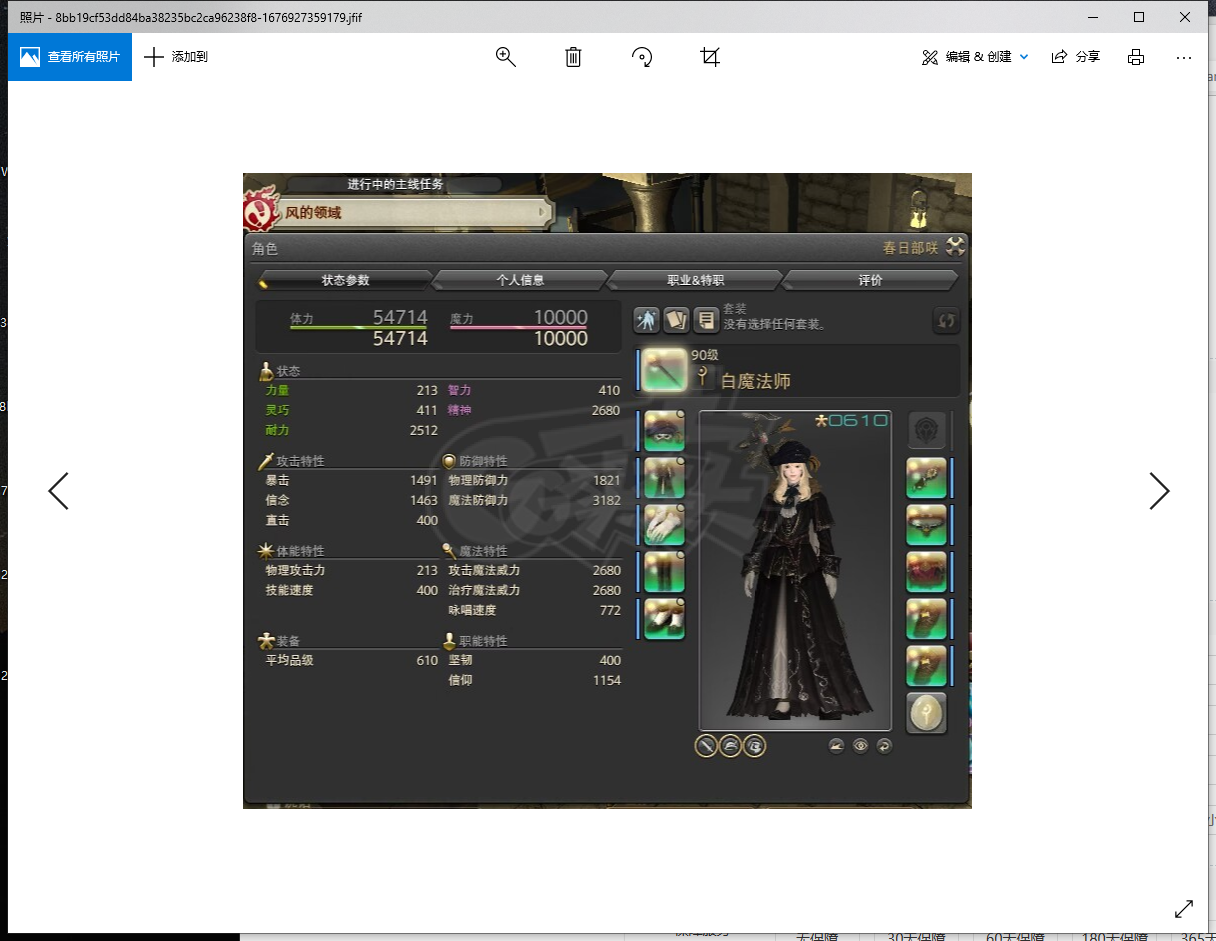Screen dimensions: 1216x941
Task: Rotate the photo using rotate icon
Action: click(642, 57)
